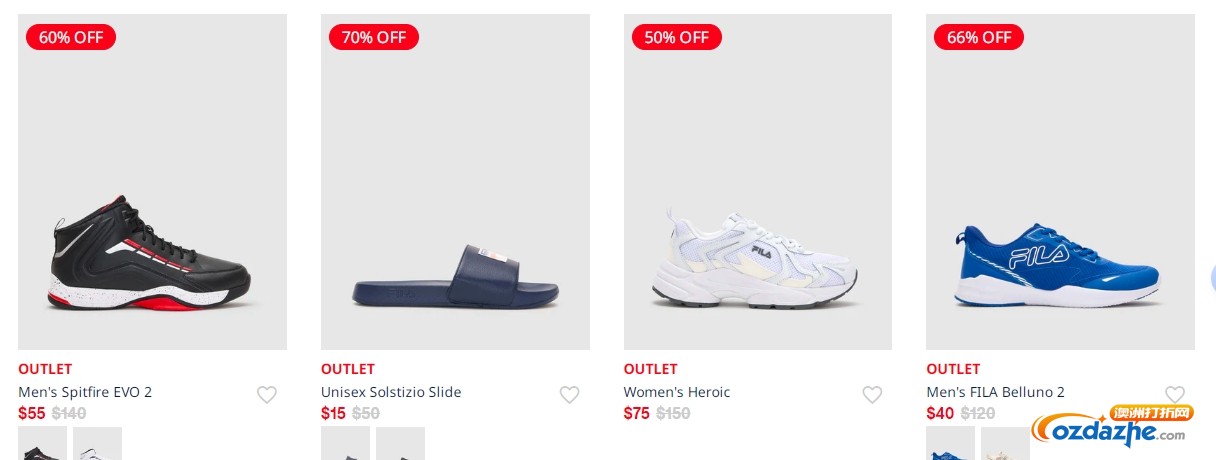Pick blue color swatch under FILA Belluno 2

950,444
